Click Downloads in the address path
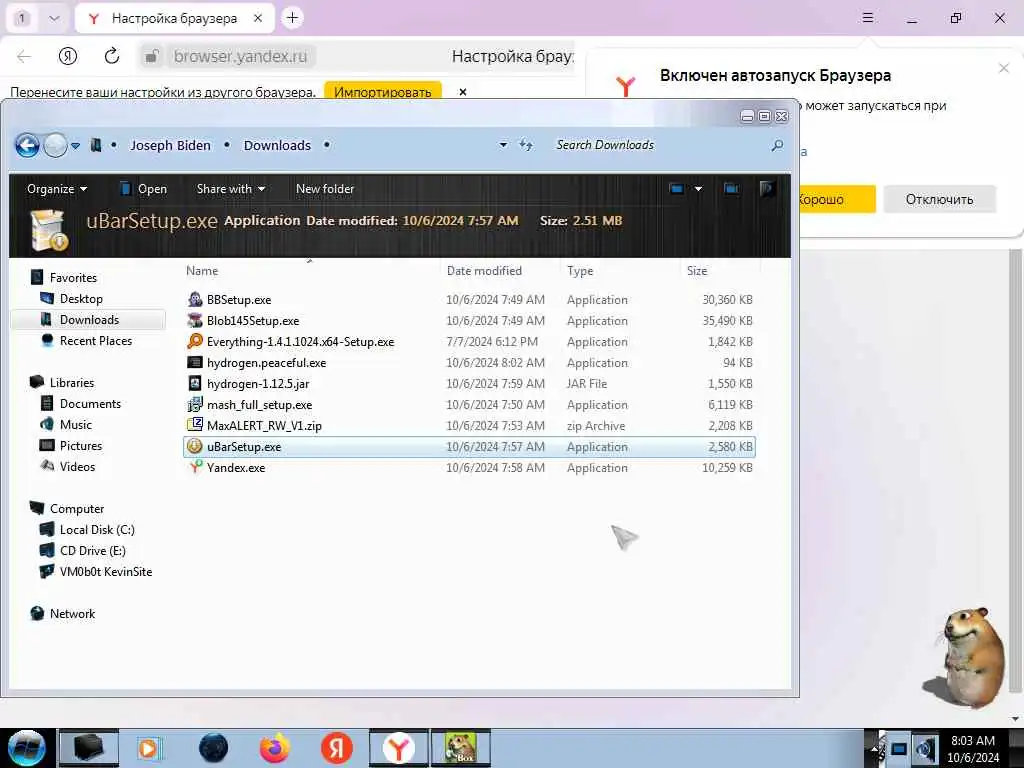 [277, 145]
